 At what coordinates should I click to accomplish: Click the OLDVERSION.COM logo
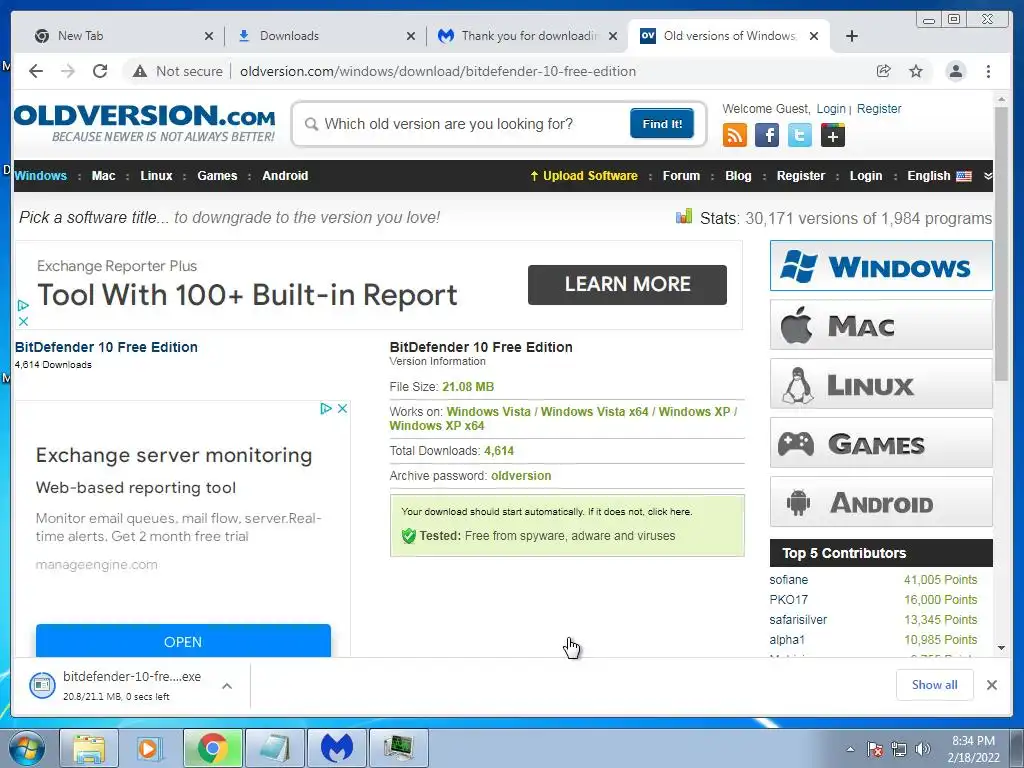pos(144,123)
